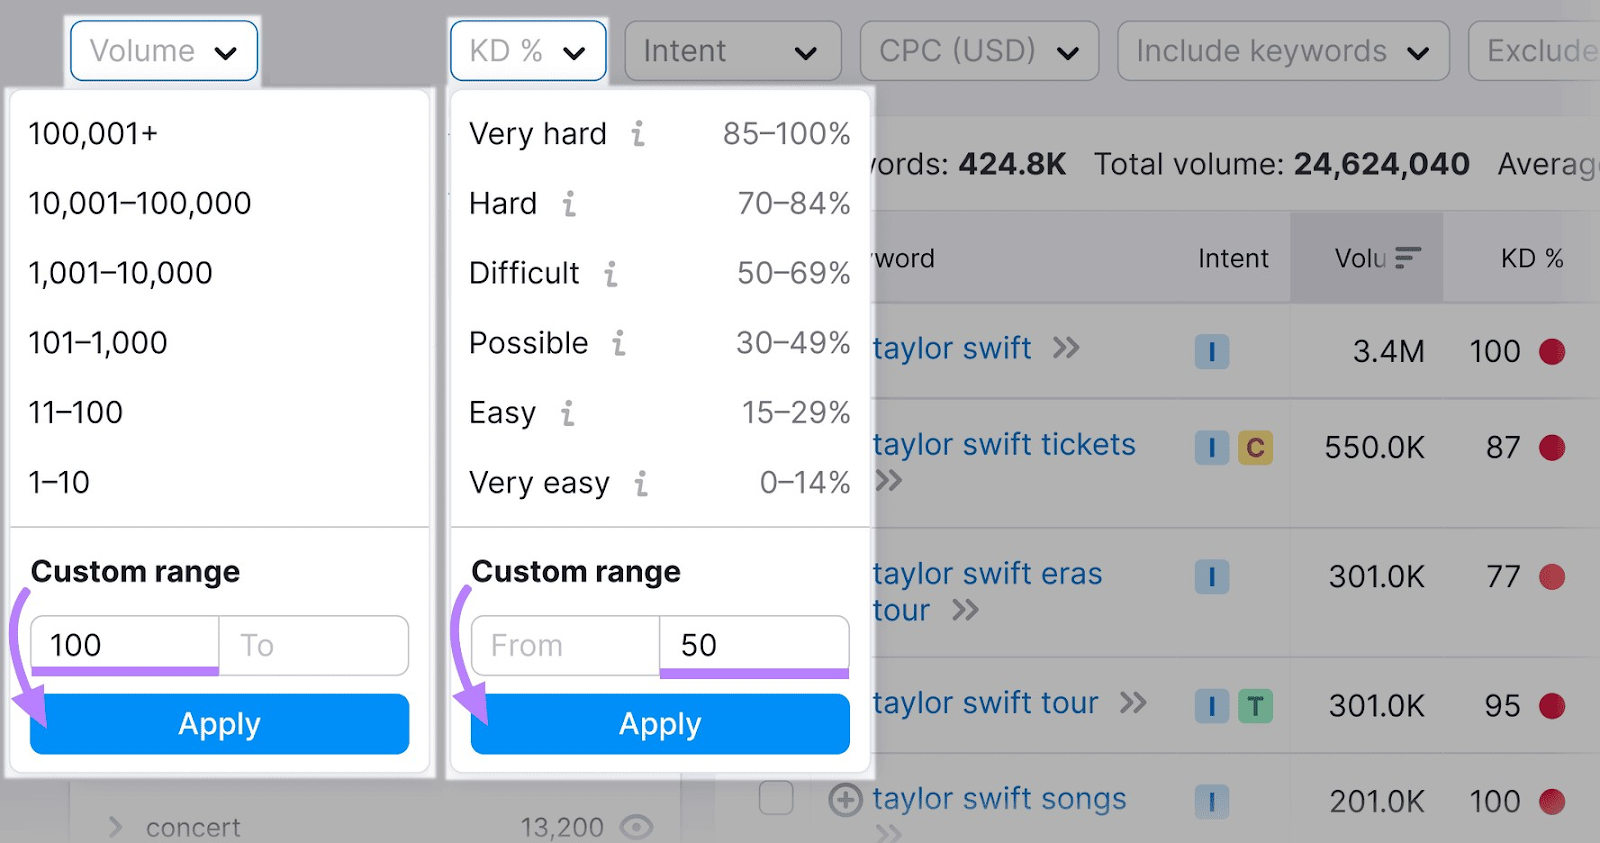Click the sort icon in the Volume column header
The image size is (1600, 843).
click(x=1408, y=257)
